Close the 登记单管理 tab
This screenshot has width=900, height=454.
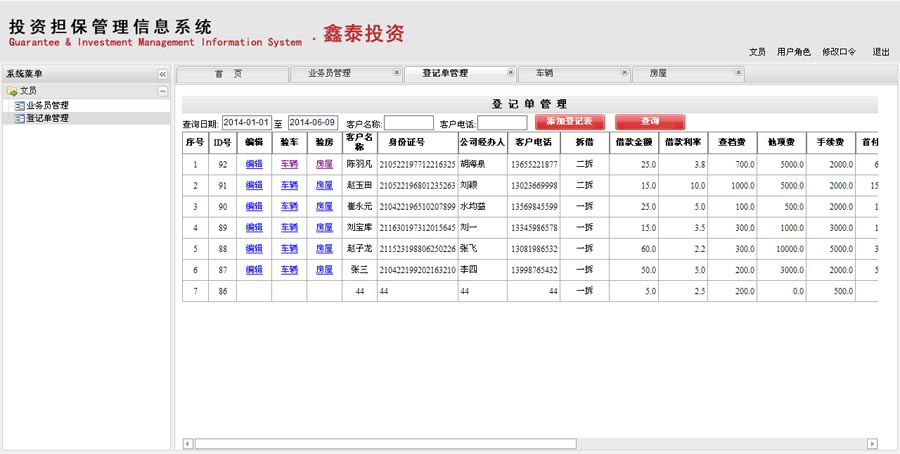click(x=510, y=73)
